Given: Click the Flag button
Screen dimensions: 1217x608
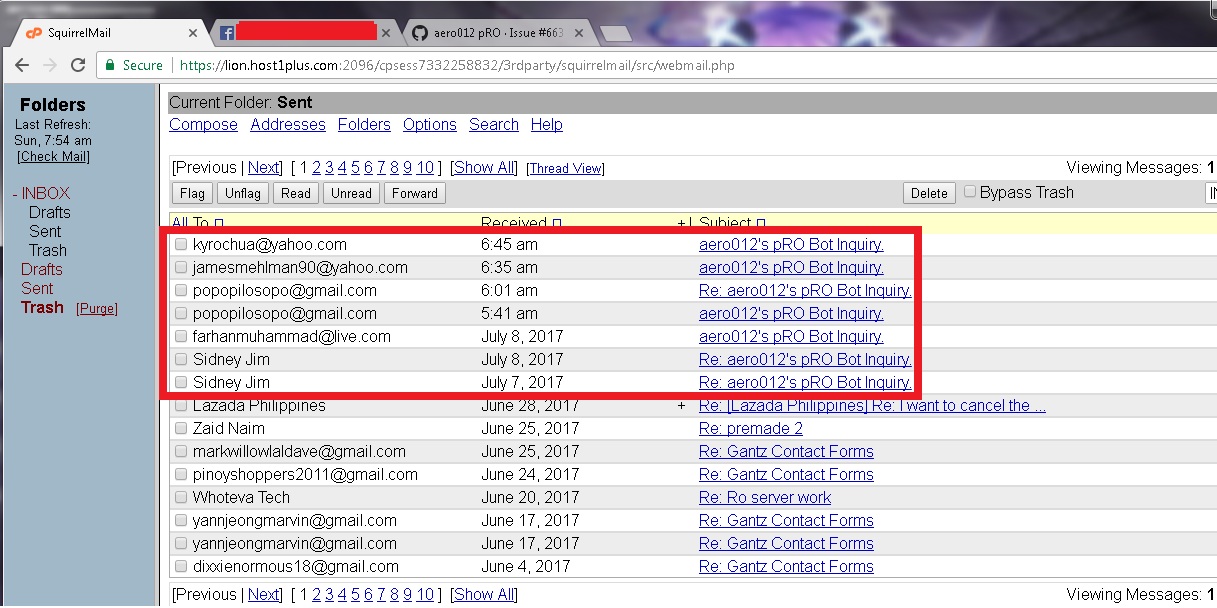Looking at the screenshot, I should 192,193.
